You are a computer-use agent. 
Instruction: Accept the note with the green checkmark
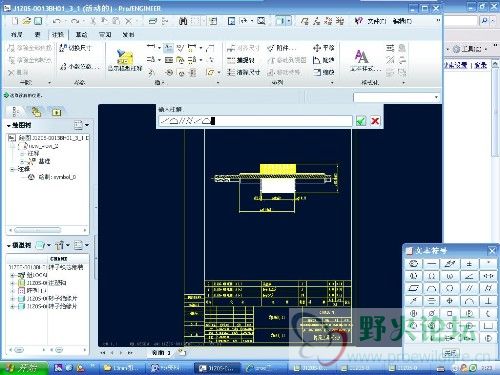361,121
